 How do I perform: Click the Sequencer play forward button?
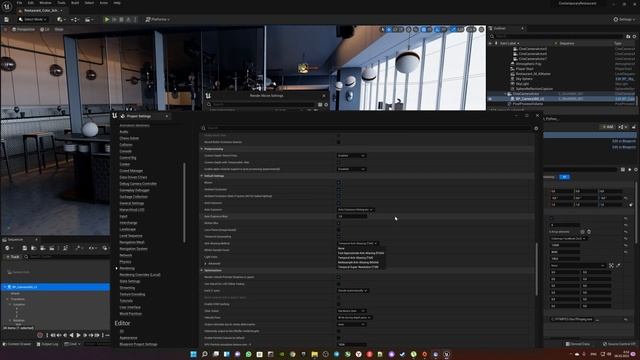(79, 335)
